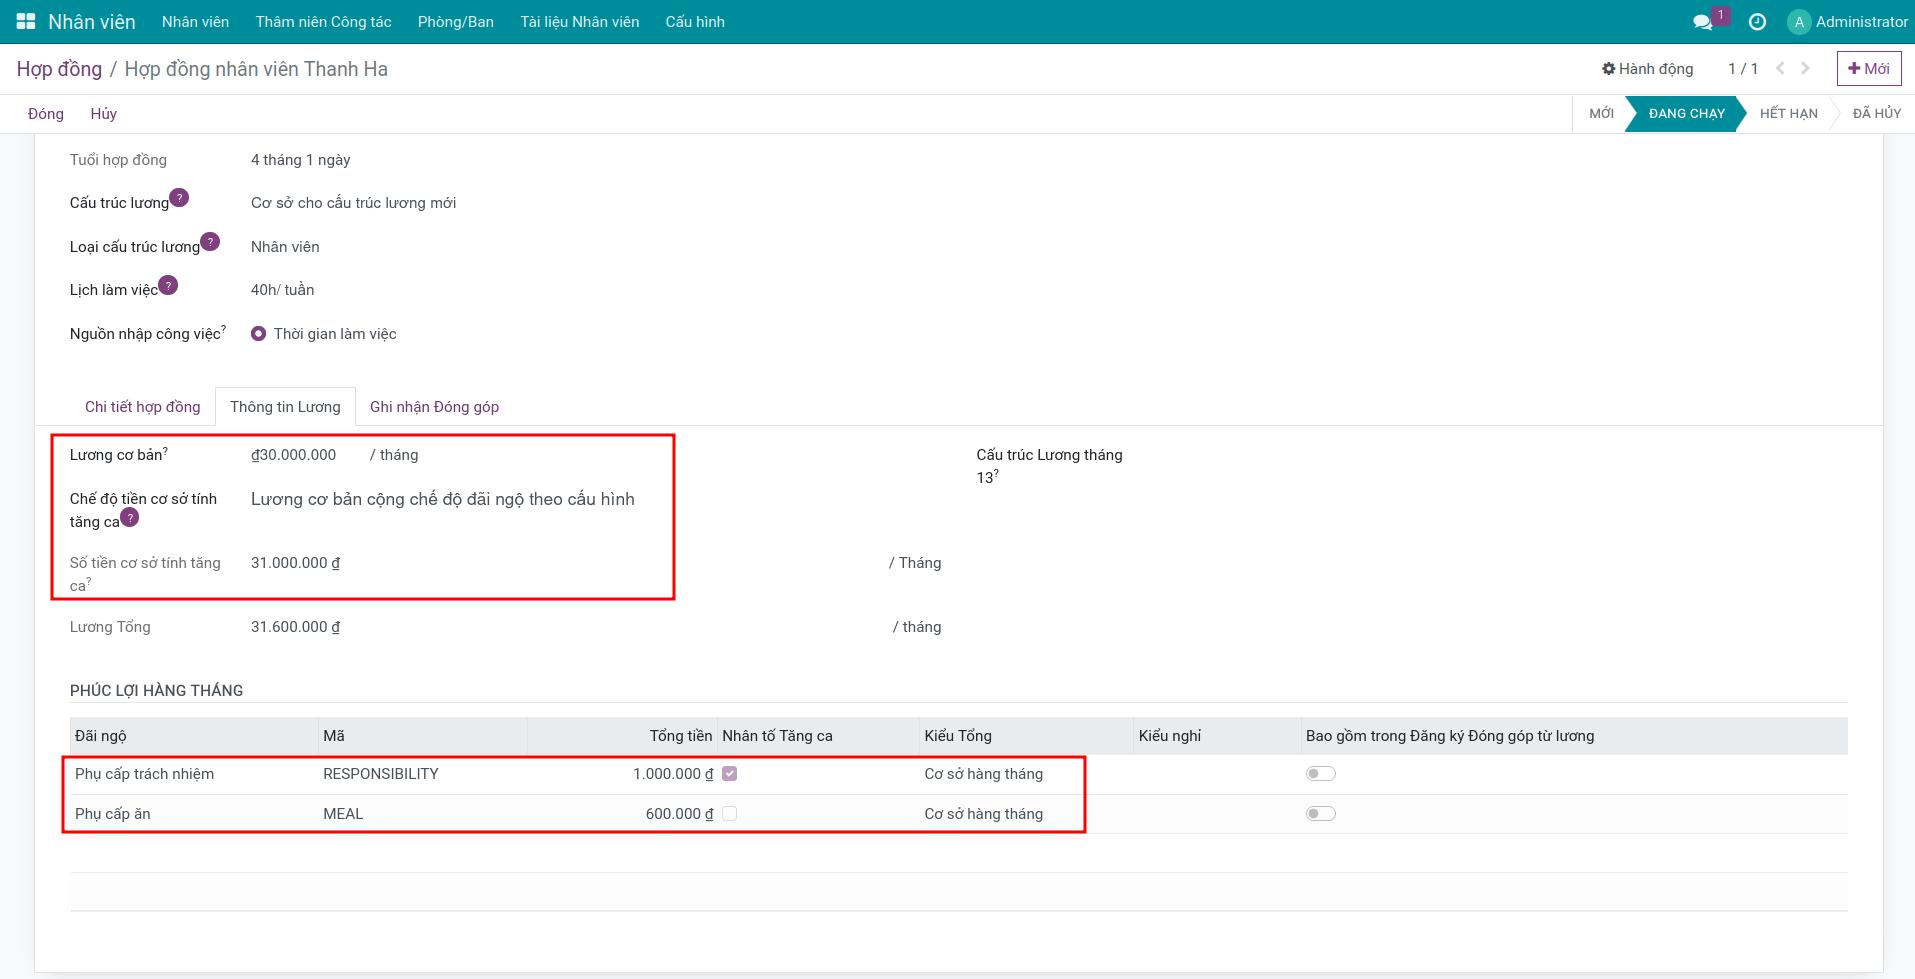The width and height of the screenshot is (1915, 979).
Task: Sort by Đãi ngộ column header
Action: point(194,736)
